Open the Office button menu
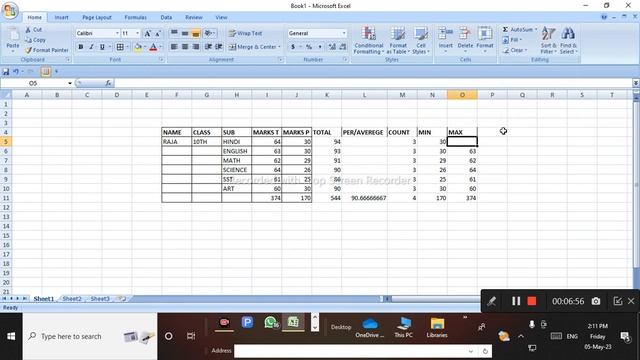 10,10
